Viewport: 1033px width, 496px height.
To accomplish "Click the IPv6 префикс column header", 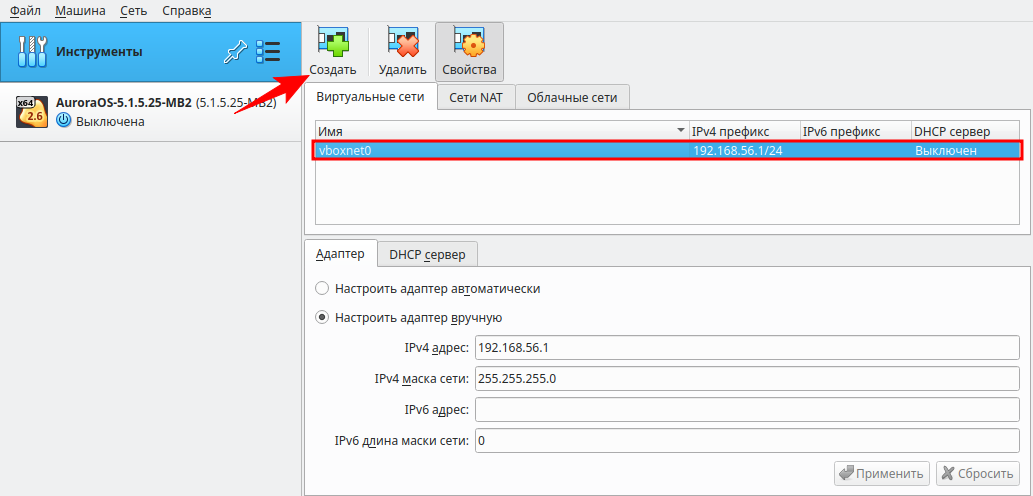I will tap(855, 132).
